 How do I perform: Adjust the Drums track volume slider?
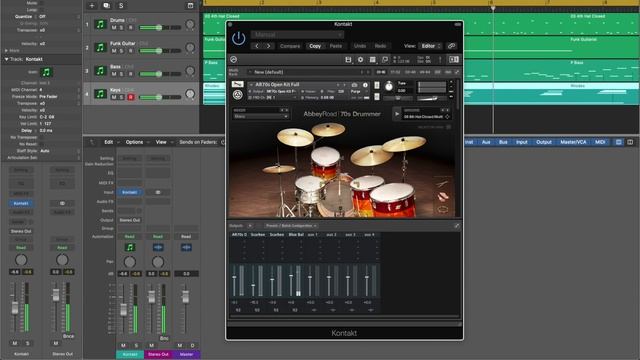(x=160, y=27)
